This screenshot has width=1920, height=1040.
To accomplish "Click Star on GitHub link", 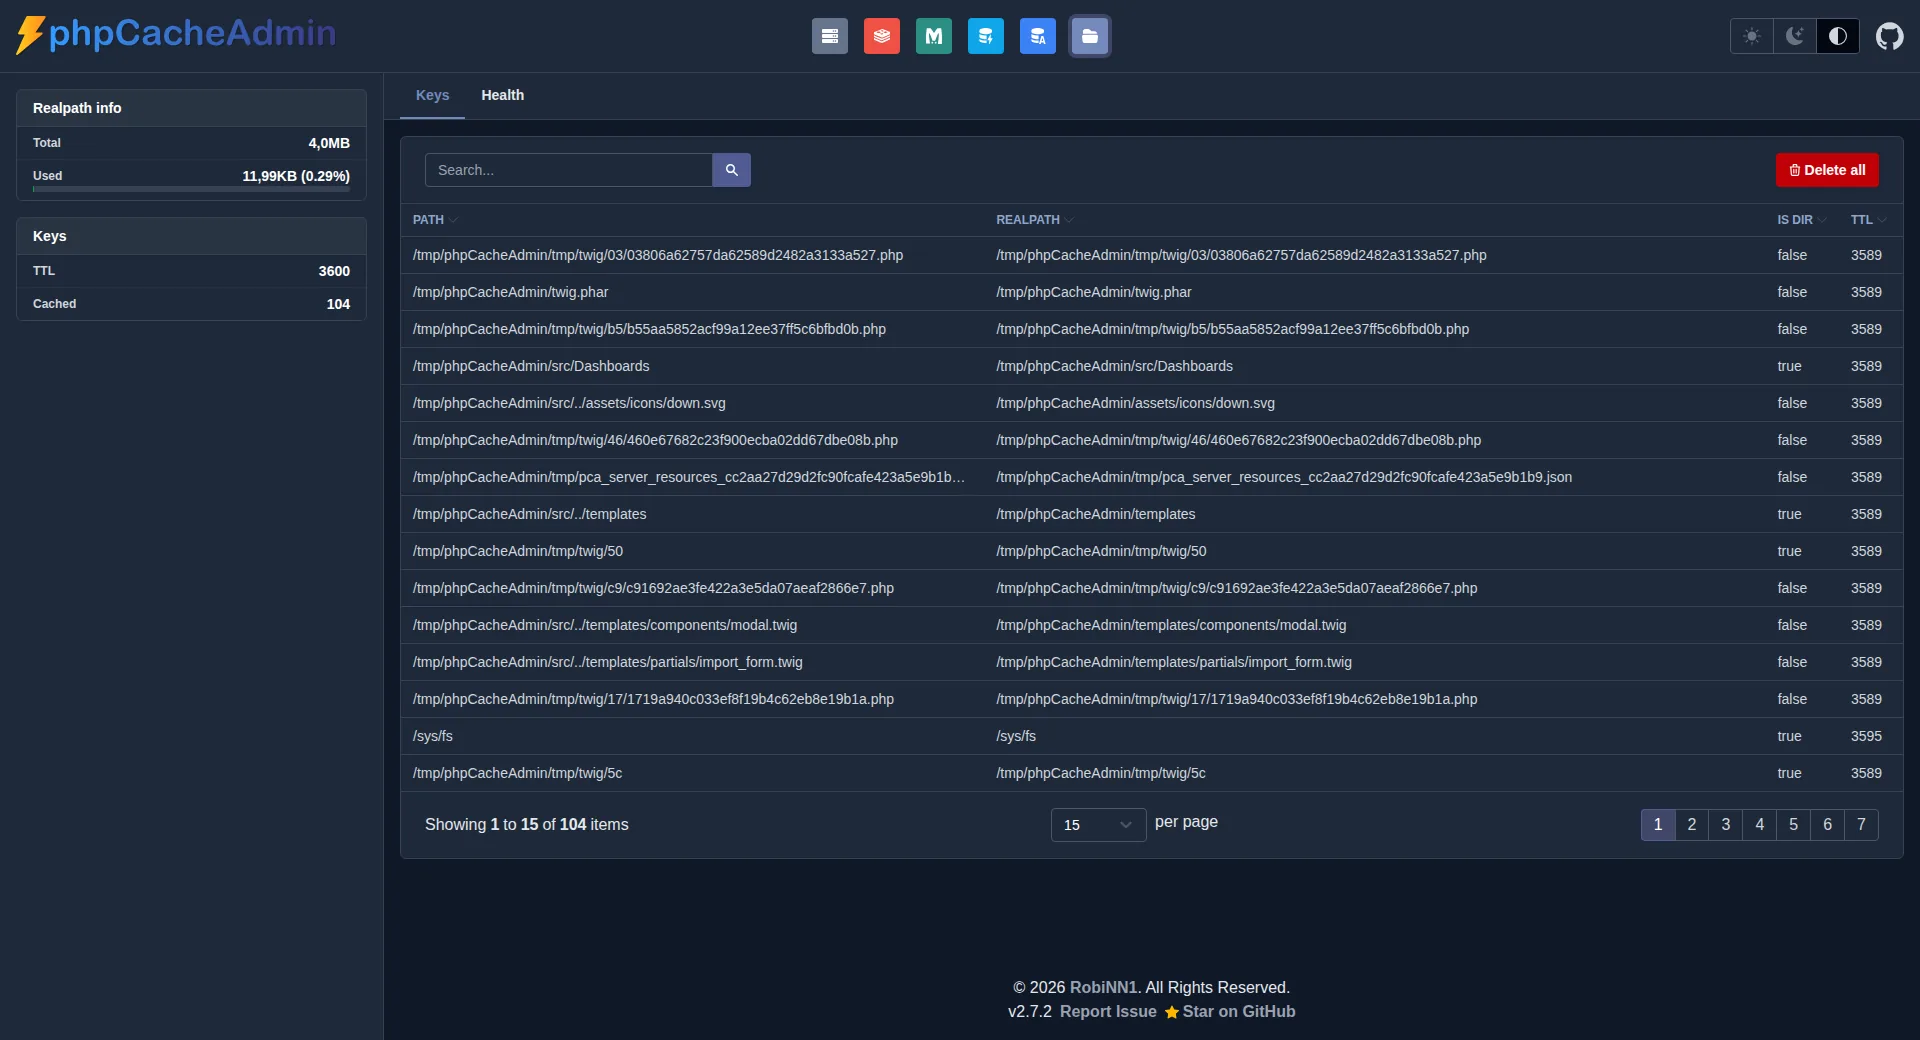I will [x=1230, y=1012].
